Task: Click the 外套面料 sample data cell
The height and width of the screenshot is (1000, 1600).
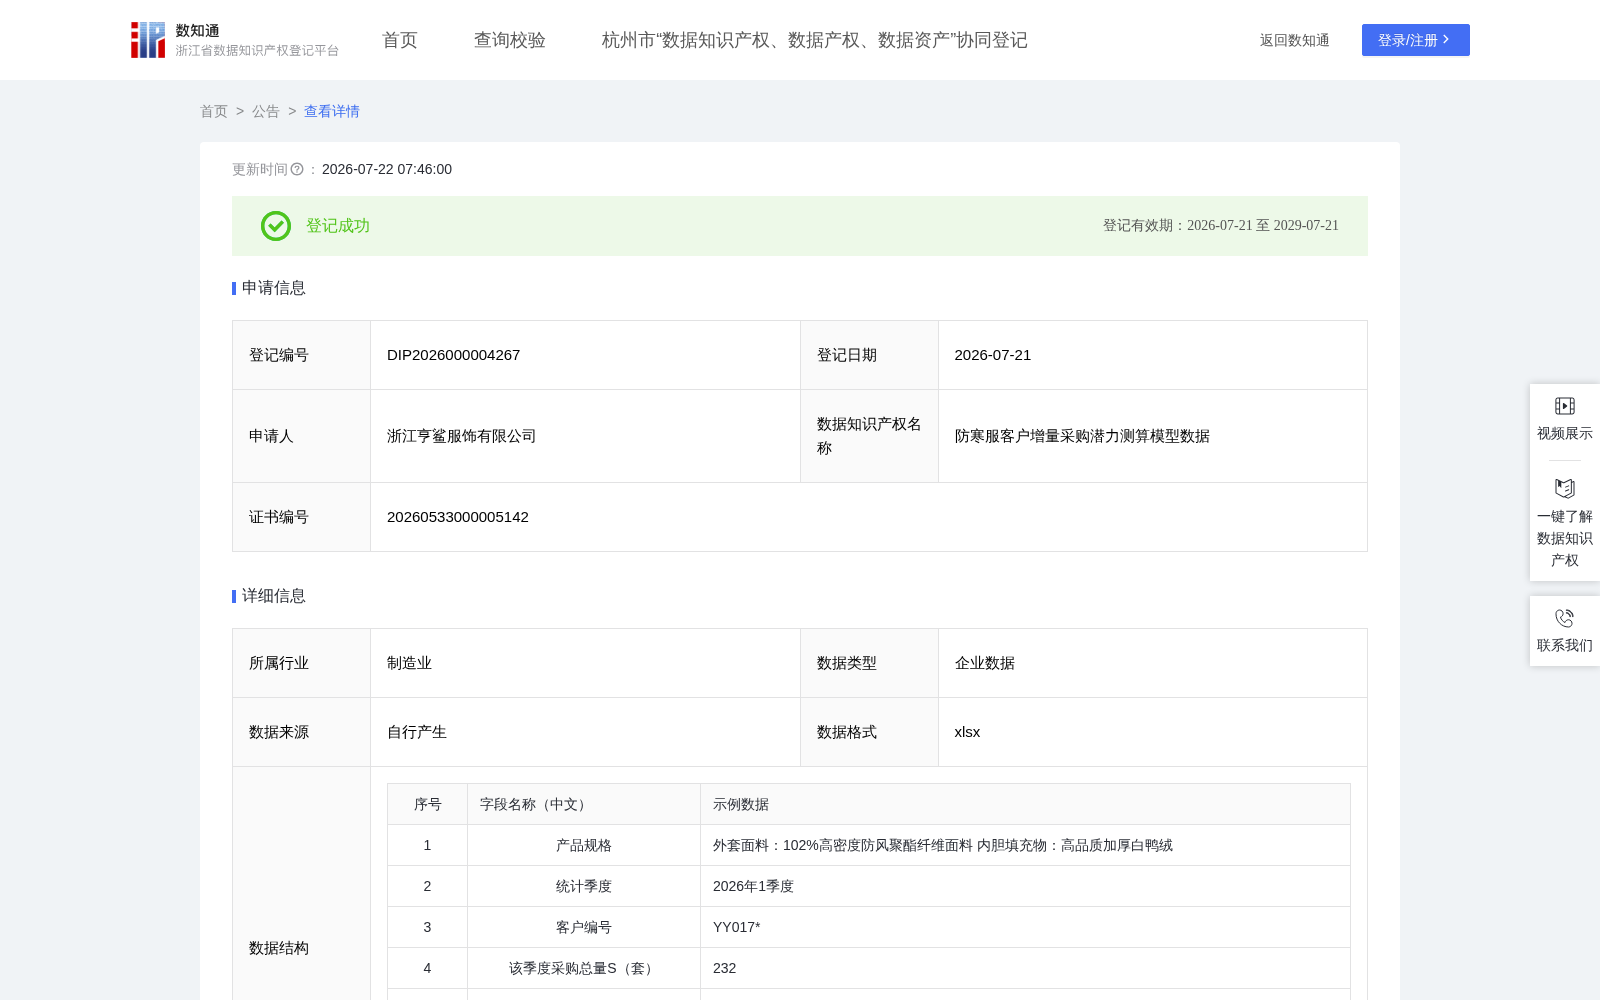Action: point(1025,845)
